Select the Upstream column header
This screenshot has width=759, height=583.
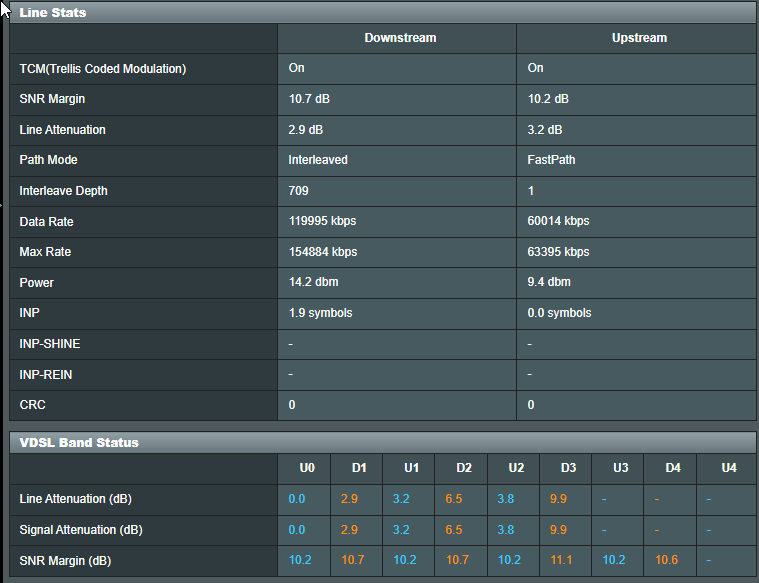click(x=639, y=38)
